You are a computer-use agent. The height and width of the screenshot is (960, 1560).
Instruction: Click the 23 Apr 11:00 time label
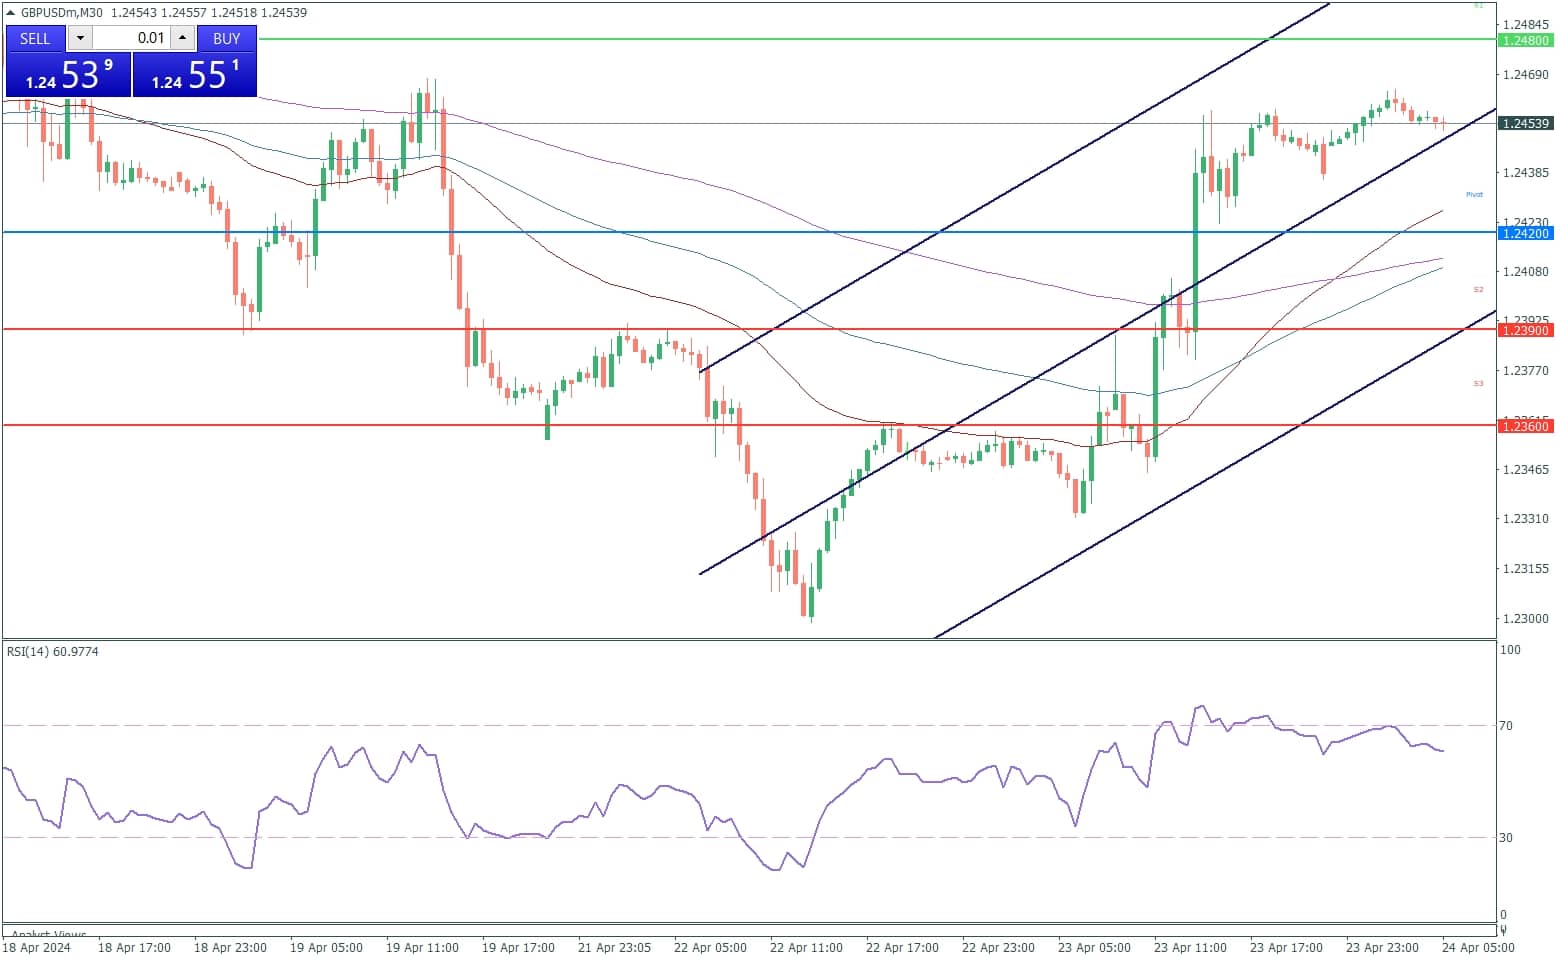point(1190,947)
